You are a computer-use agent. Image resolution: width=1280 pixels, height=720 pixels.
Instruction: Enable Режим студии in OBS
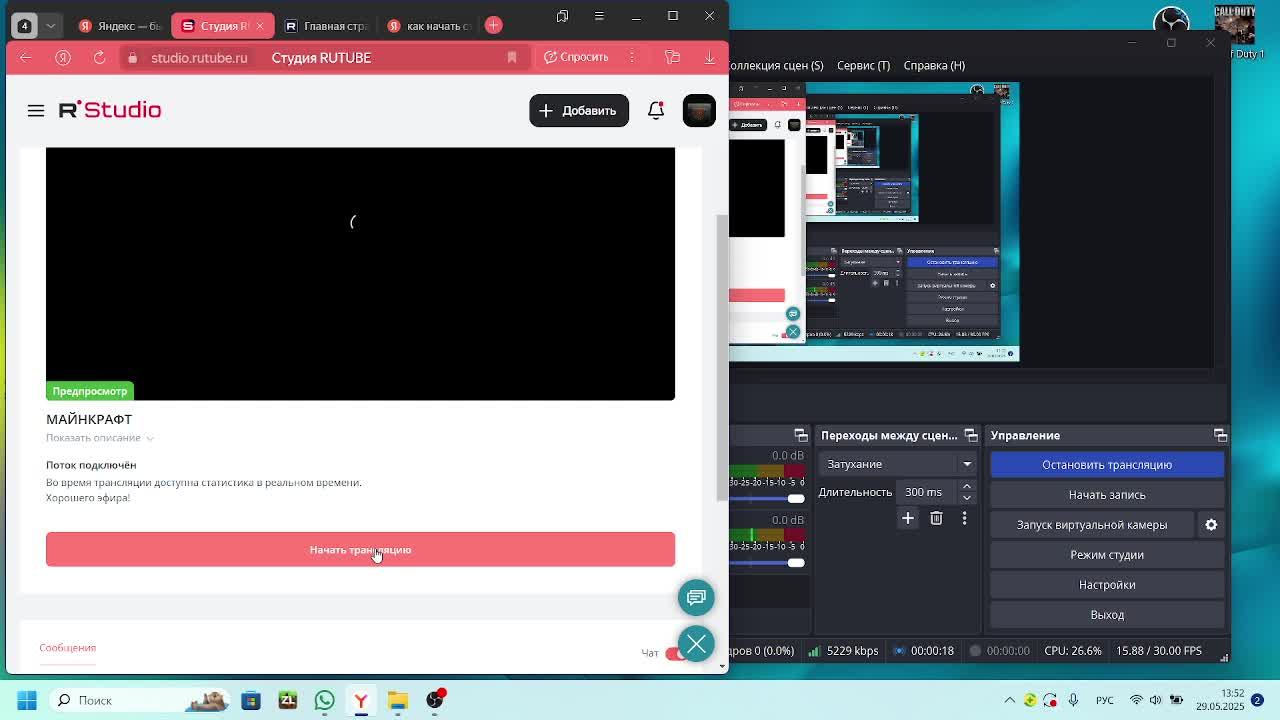[x=1107, y=554]
